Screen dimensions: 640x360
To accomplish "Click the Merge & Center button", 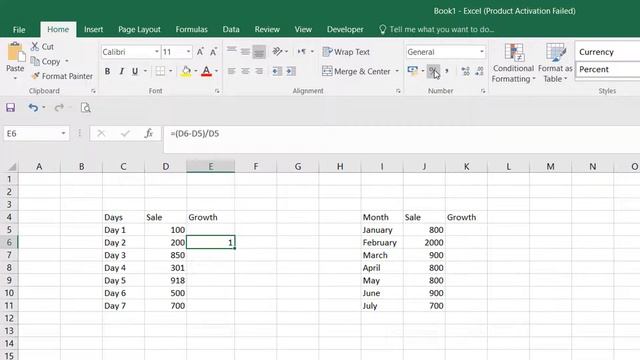I will [356, 71].
